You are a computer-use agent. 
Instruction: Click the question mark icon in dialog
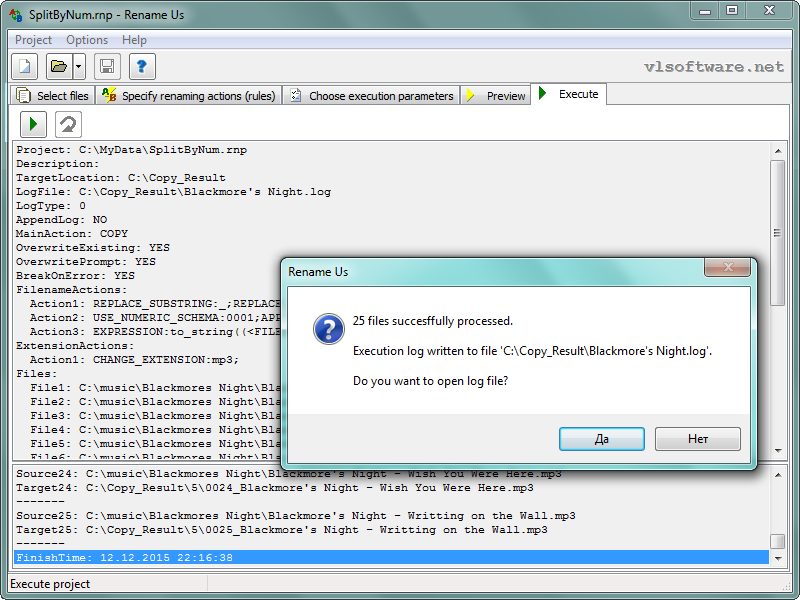pyautogui.click(x=329, y=329)
